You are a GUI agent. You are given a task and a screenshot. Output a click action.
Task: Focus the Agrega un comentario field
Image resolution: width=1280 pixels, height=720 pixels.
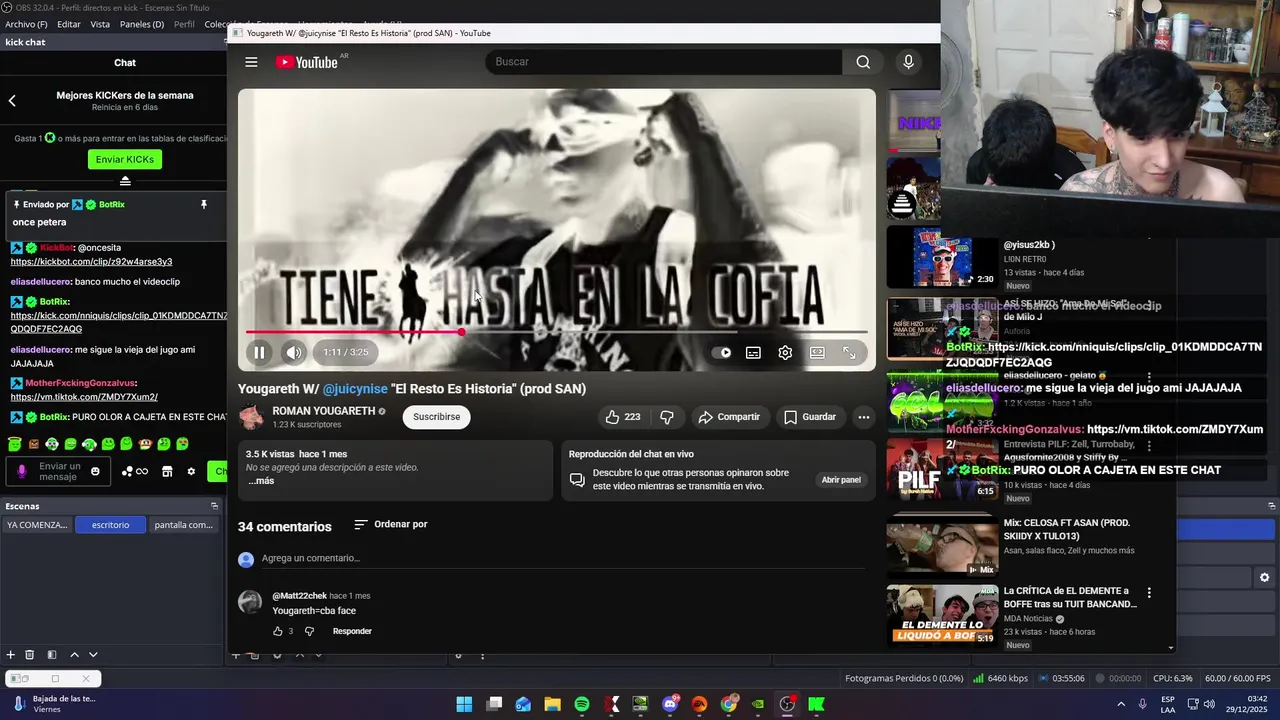click(562, 558)
